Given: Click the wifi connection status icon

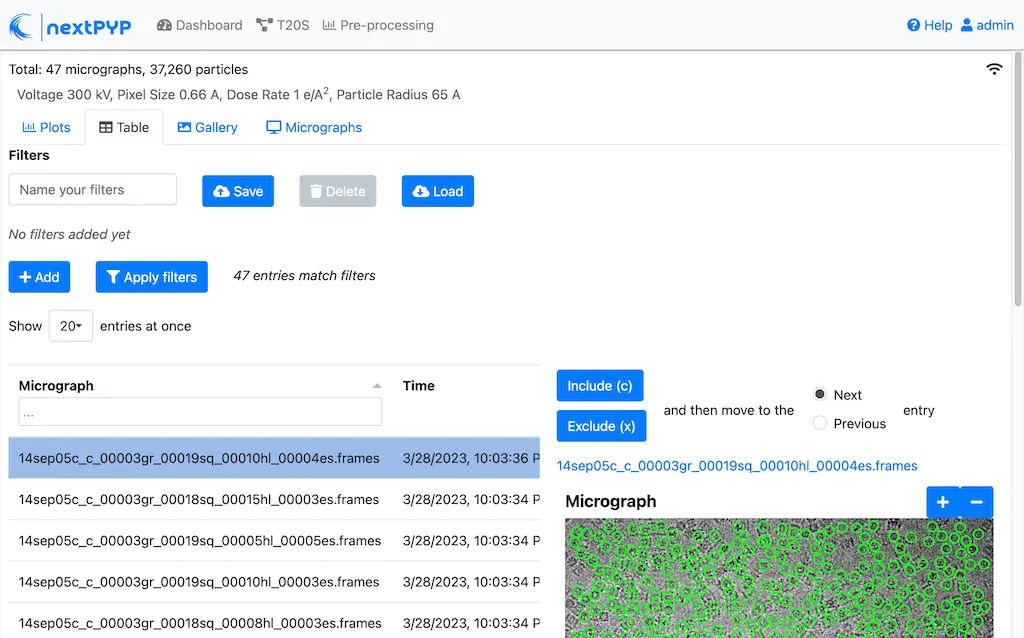Looking at the screenshot, I should tap(994, 69).
